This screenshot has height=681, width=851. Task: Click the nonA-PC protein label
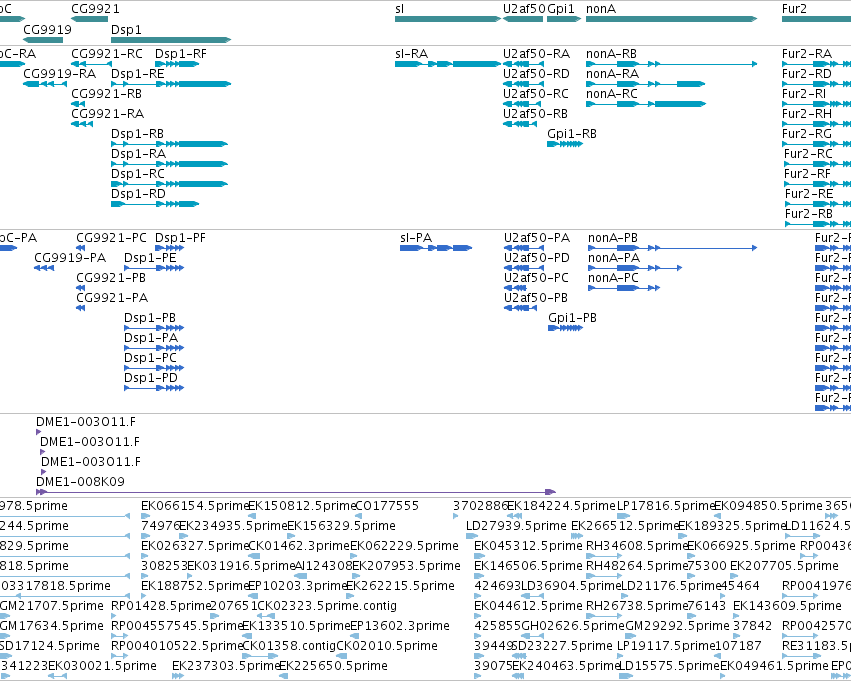(613, 278)
